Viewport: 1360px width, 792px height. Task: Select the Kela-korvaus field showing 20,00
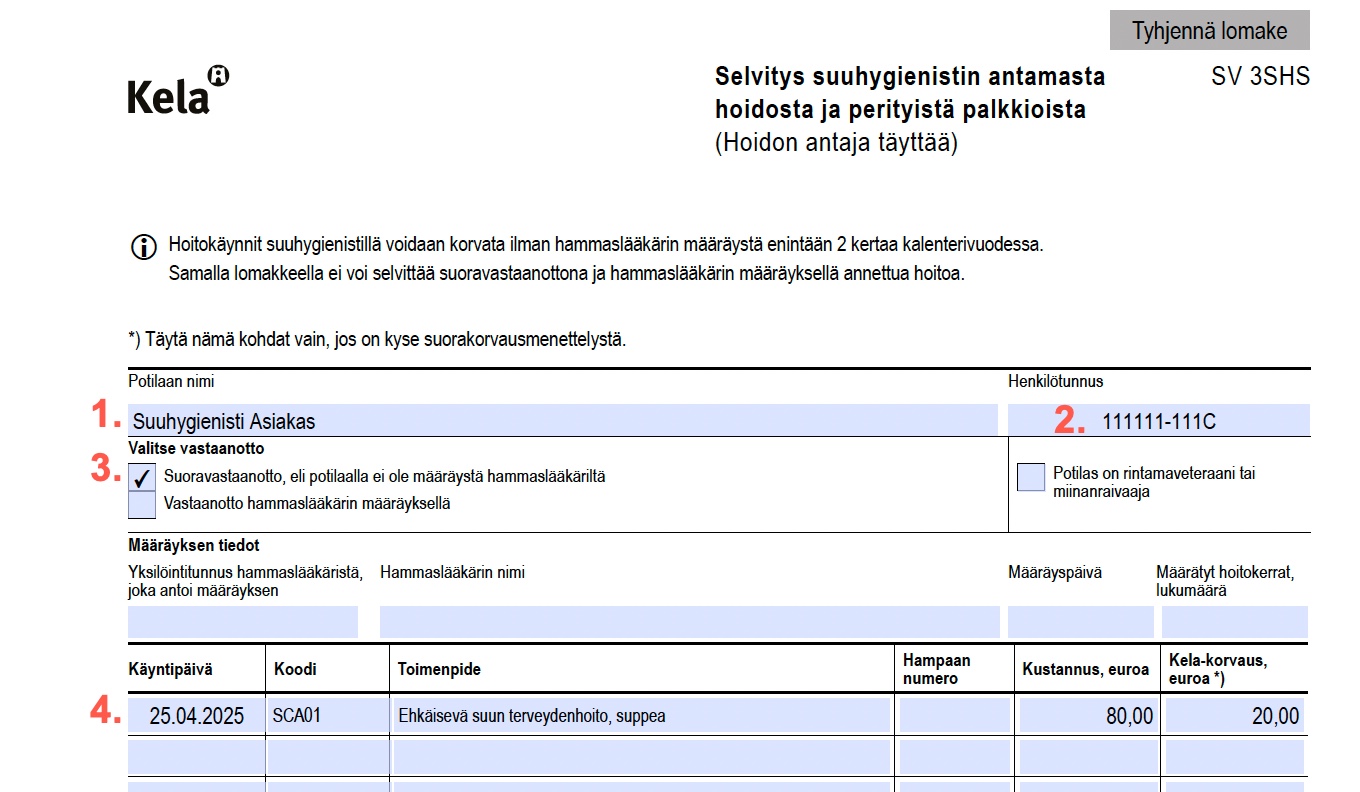[x=1234, y=716]
